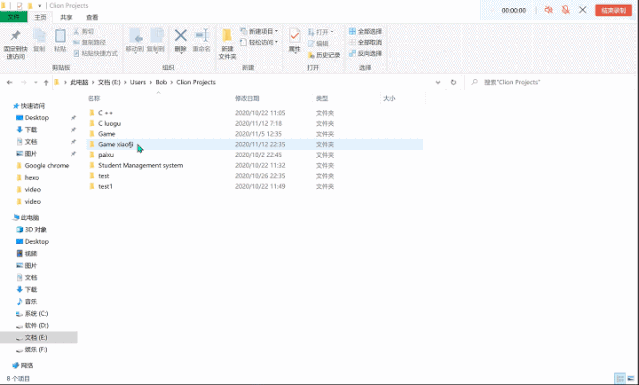Click the 粘贴 clipboard icon

click(60, 36)
